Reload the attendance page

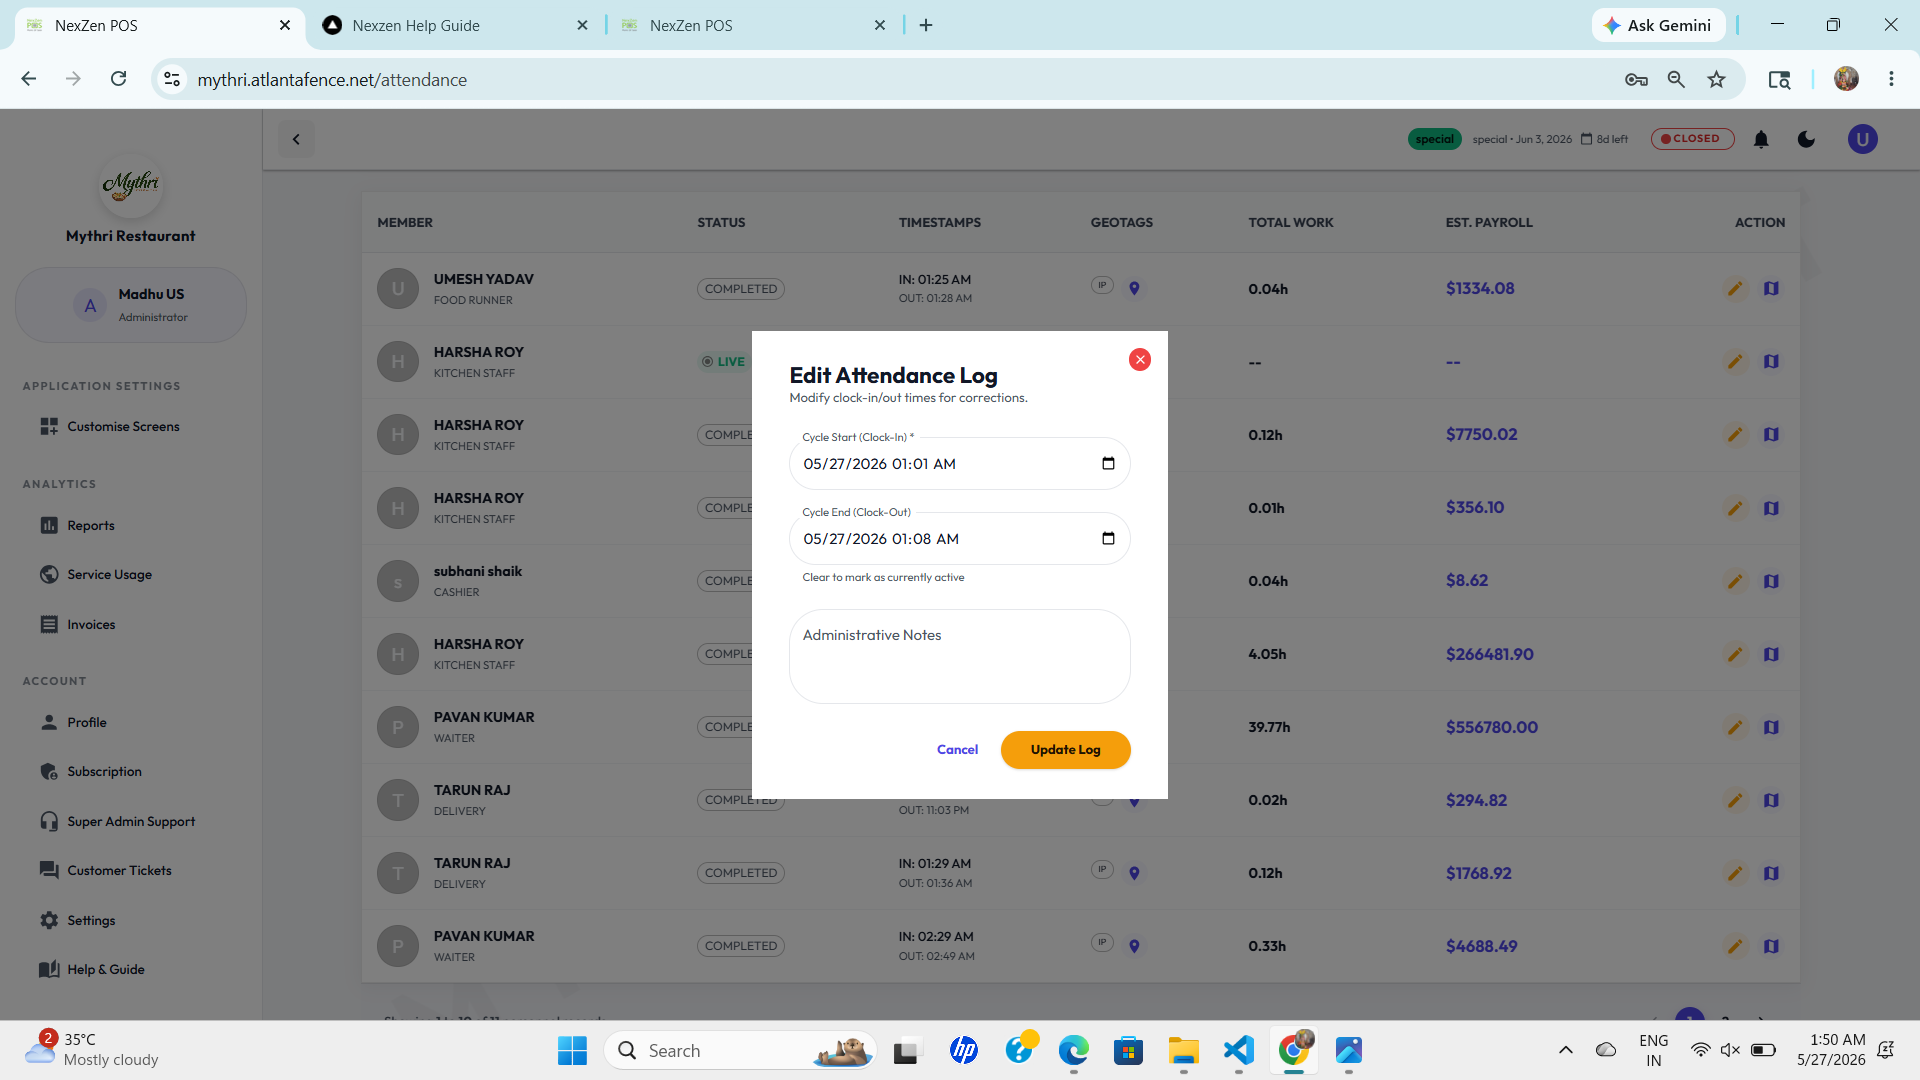tap(118, 79)
